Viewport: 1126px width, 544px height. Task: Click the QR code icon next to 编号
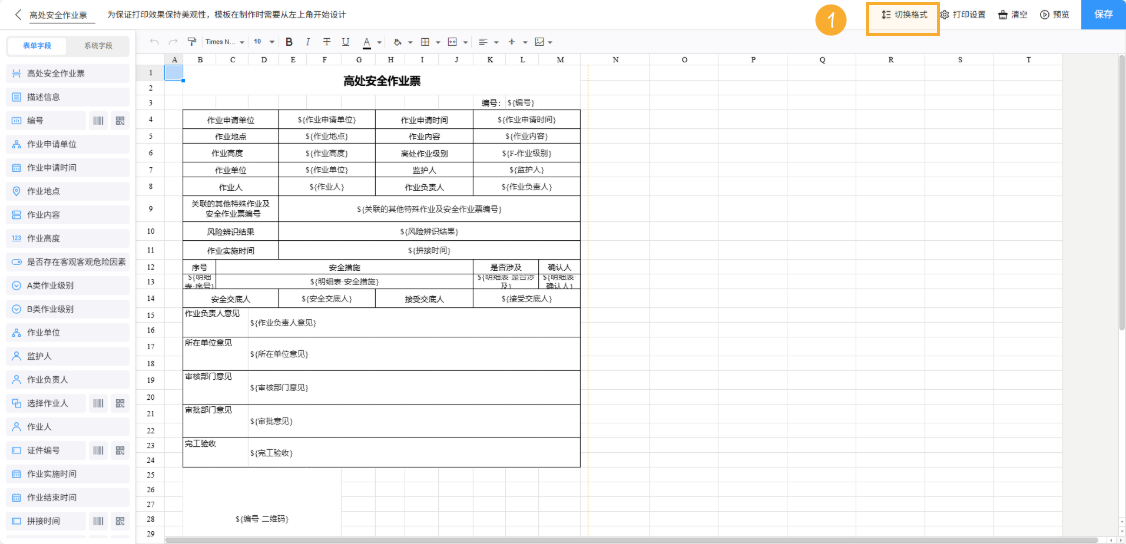pos(120,121)
